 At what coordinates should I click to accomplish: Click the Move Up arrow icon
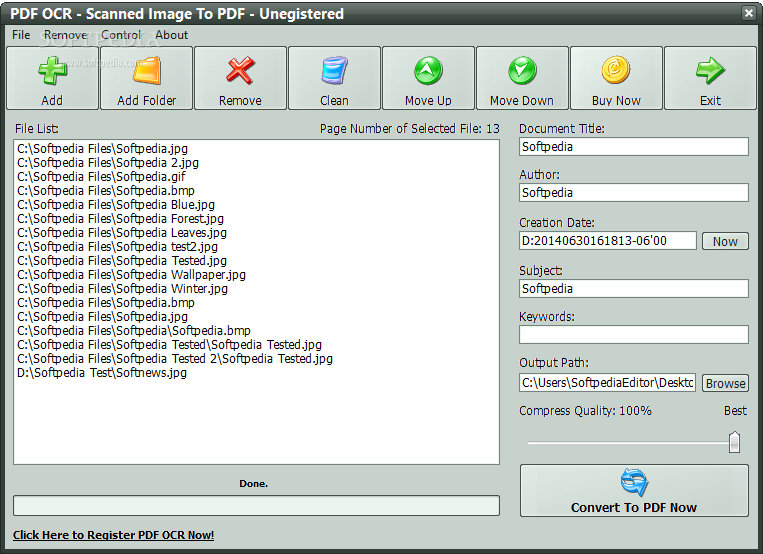coord(428,71)
